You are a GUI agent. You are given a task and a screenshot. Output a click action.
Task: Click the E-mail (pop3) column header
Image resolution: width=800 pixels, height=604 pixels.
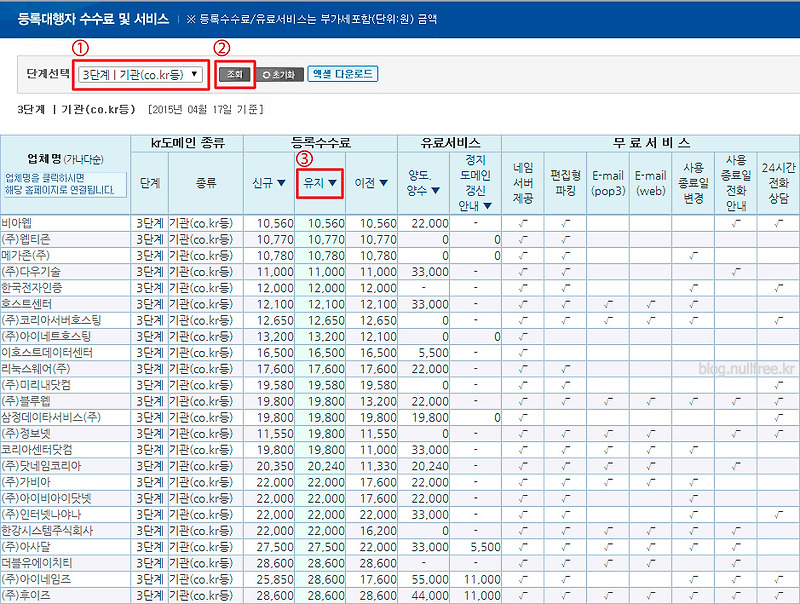[x=608, y=183]
